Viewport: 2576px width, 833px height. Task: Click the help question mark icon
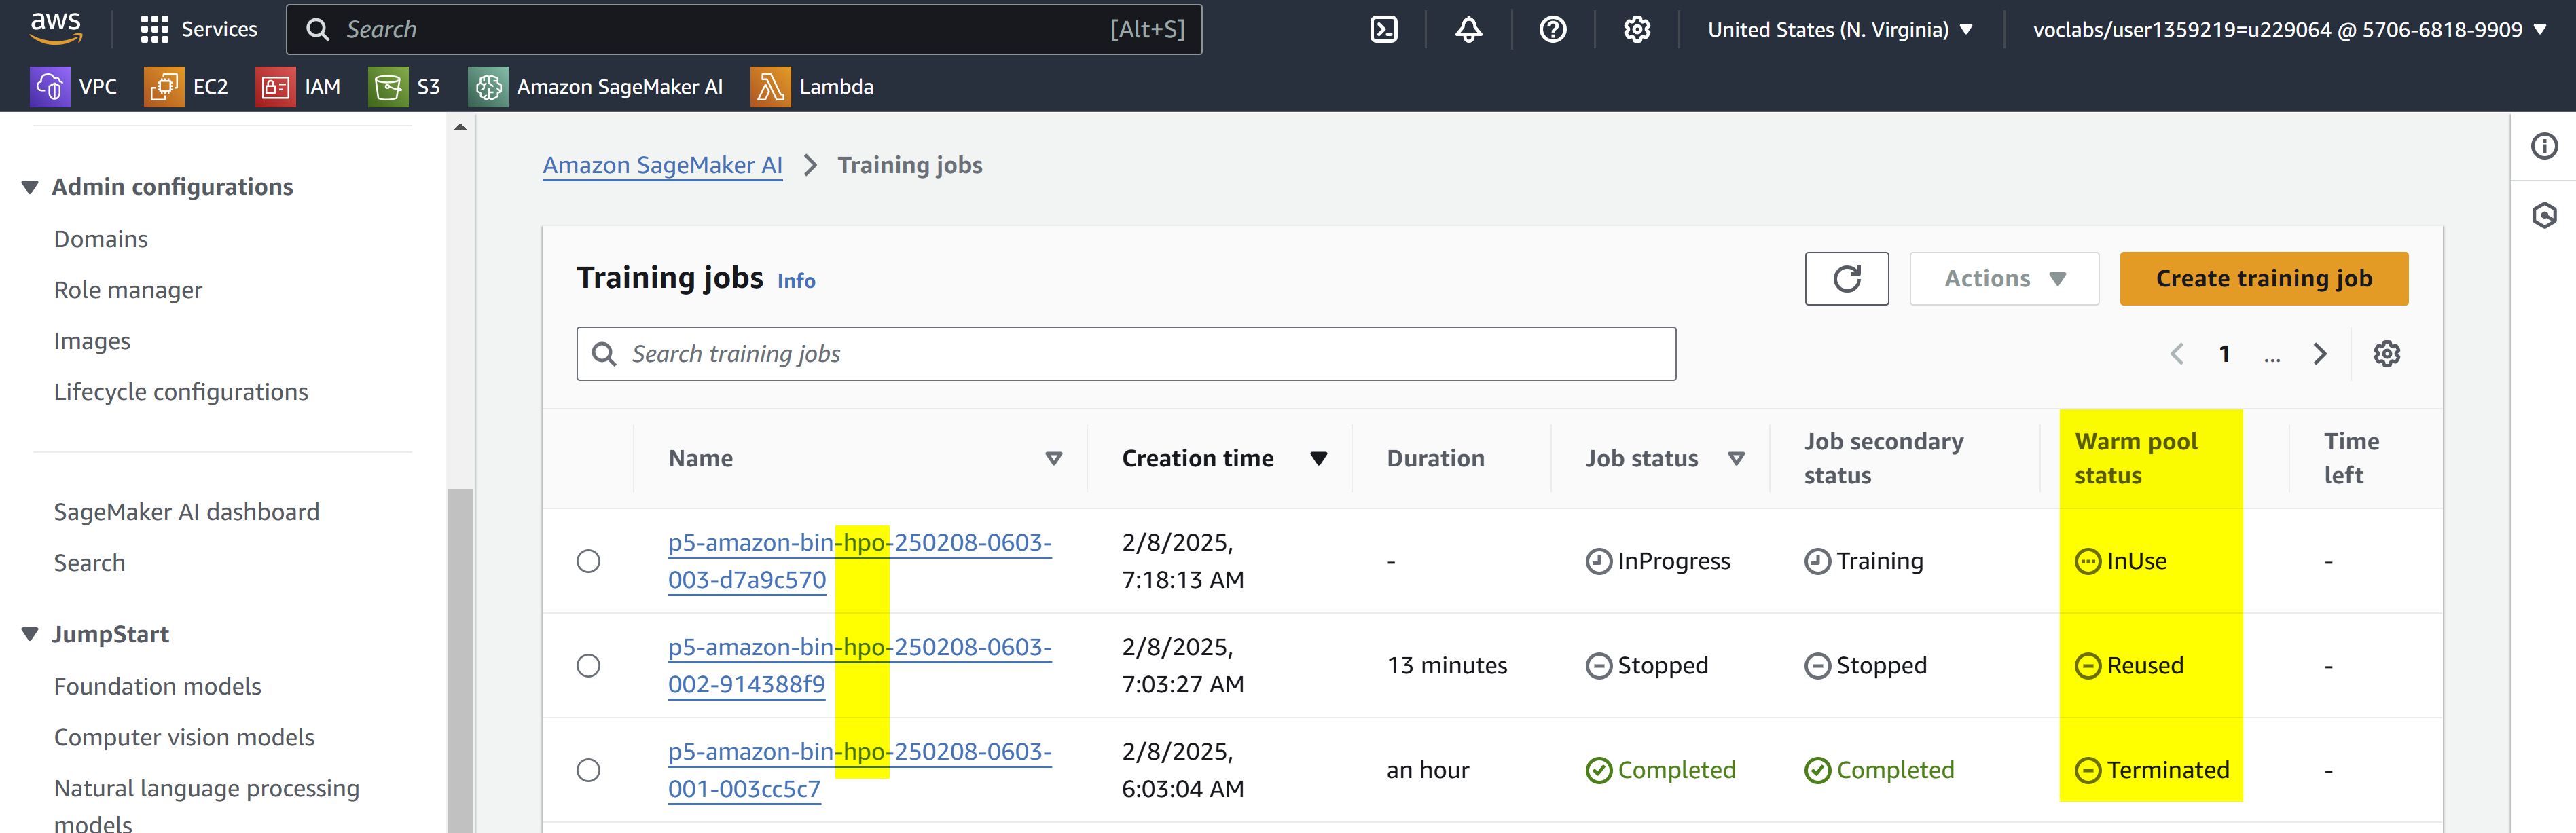coord(1552,30)
